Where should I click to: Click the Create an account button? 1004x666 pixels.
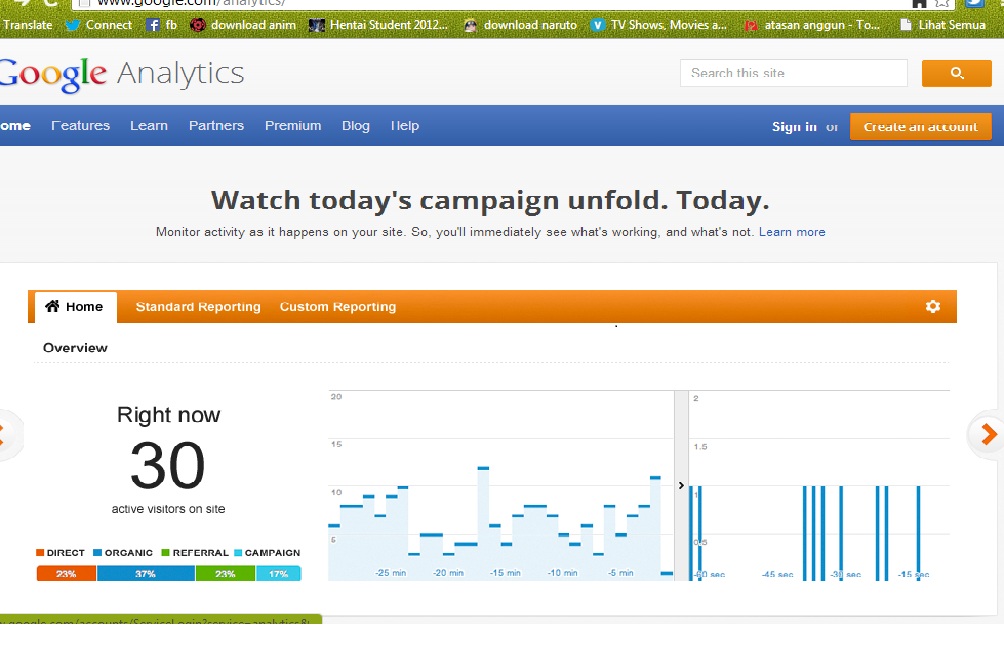coord(920,127)
